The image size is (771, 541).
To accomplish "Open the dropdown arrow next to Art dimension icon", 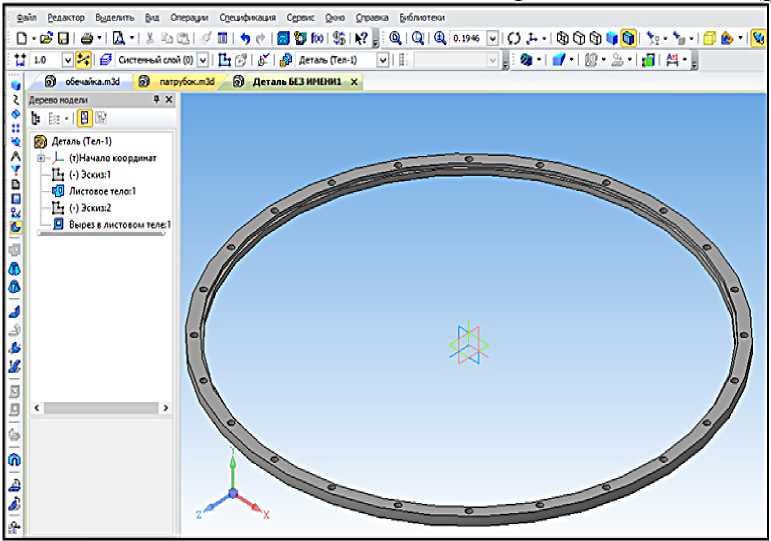I will [x=684, y=60].
